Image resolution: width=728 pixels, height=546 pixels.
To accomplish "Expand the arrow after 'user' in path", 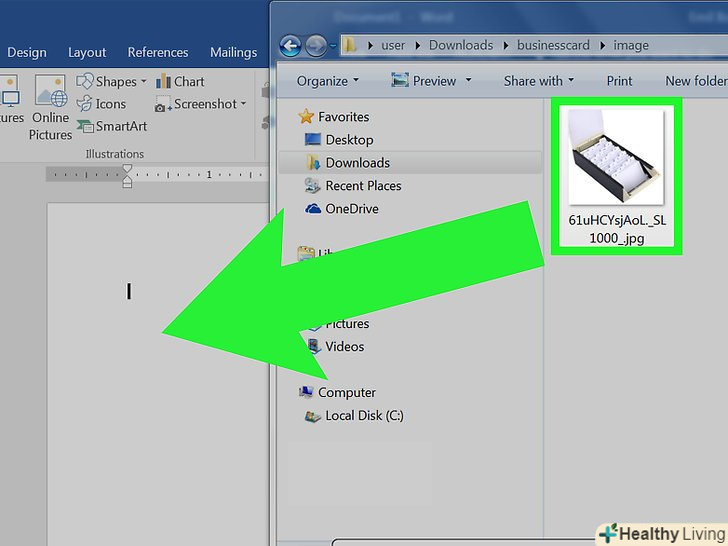I will coord(417,46).
